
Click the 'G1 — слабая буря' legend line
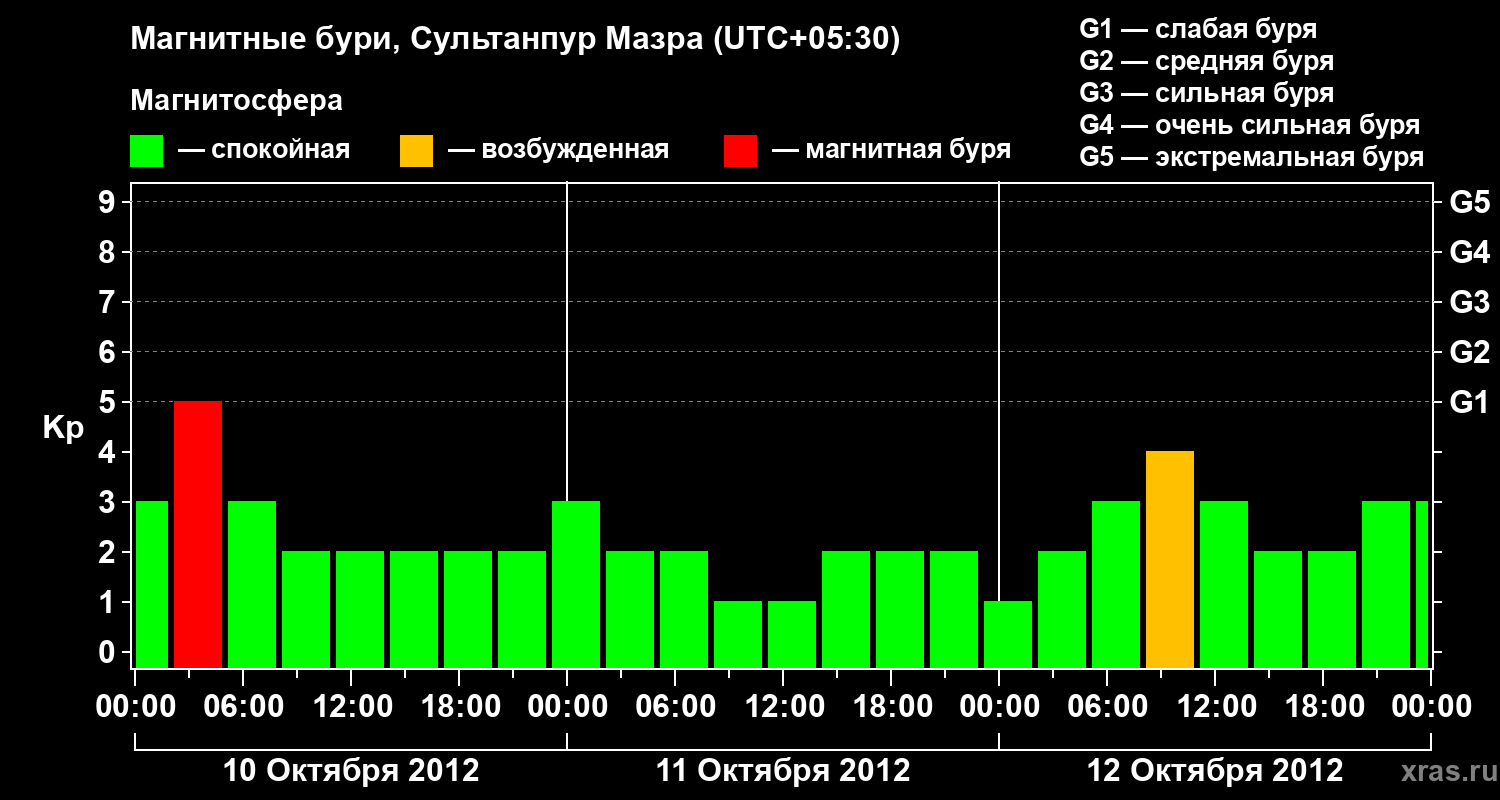click(x=1198, y=28)
